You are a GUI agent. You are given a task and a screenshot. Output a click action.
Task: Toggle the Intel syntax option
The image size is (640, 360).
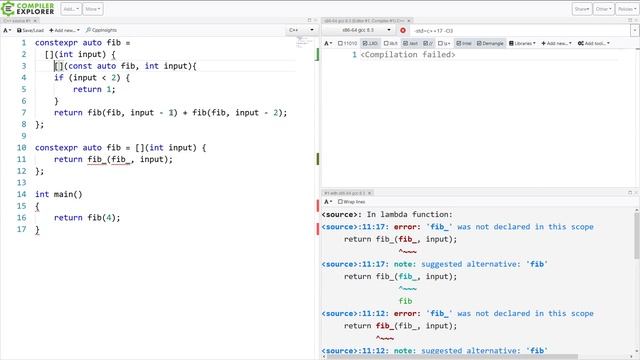[x=464, y=43]
